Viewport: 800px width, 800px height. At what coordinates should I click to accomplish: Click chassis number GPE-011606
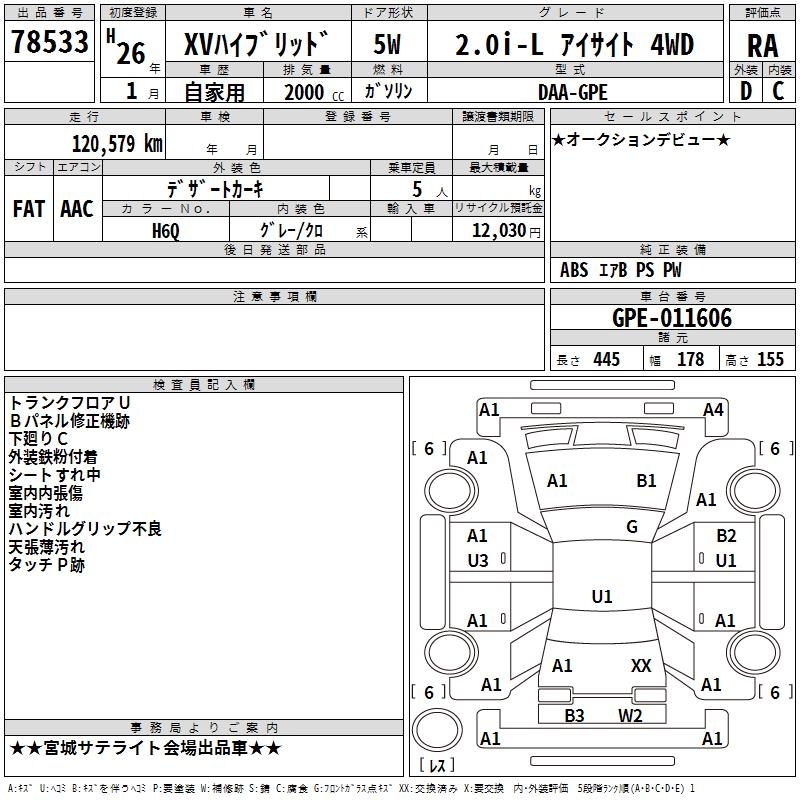click(672, 318)
